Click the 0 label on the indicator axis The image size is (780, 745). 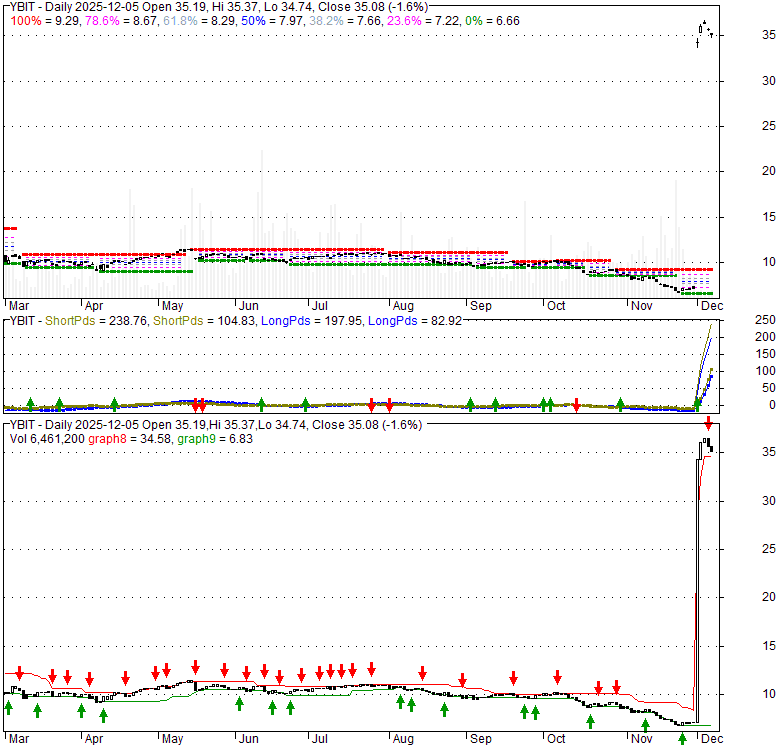pos(772,405)
